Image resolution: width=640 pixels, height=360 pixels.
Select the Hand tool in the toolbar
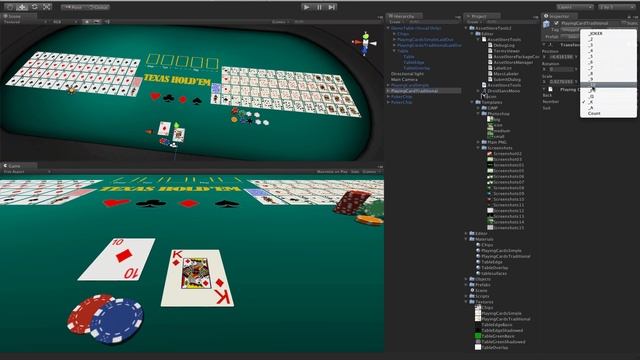tap(10, 7)
